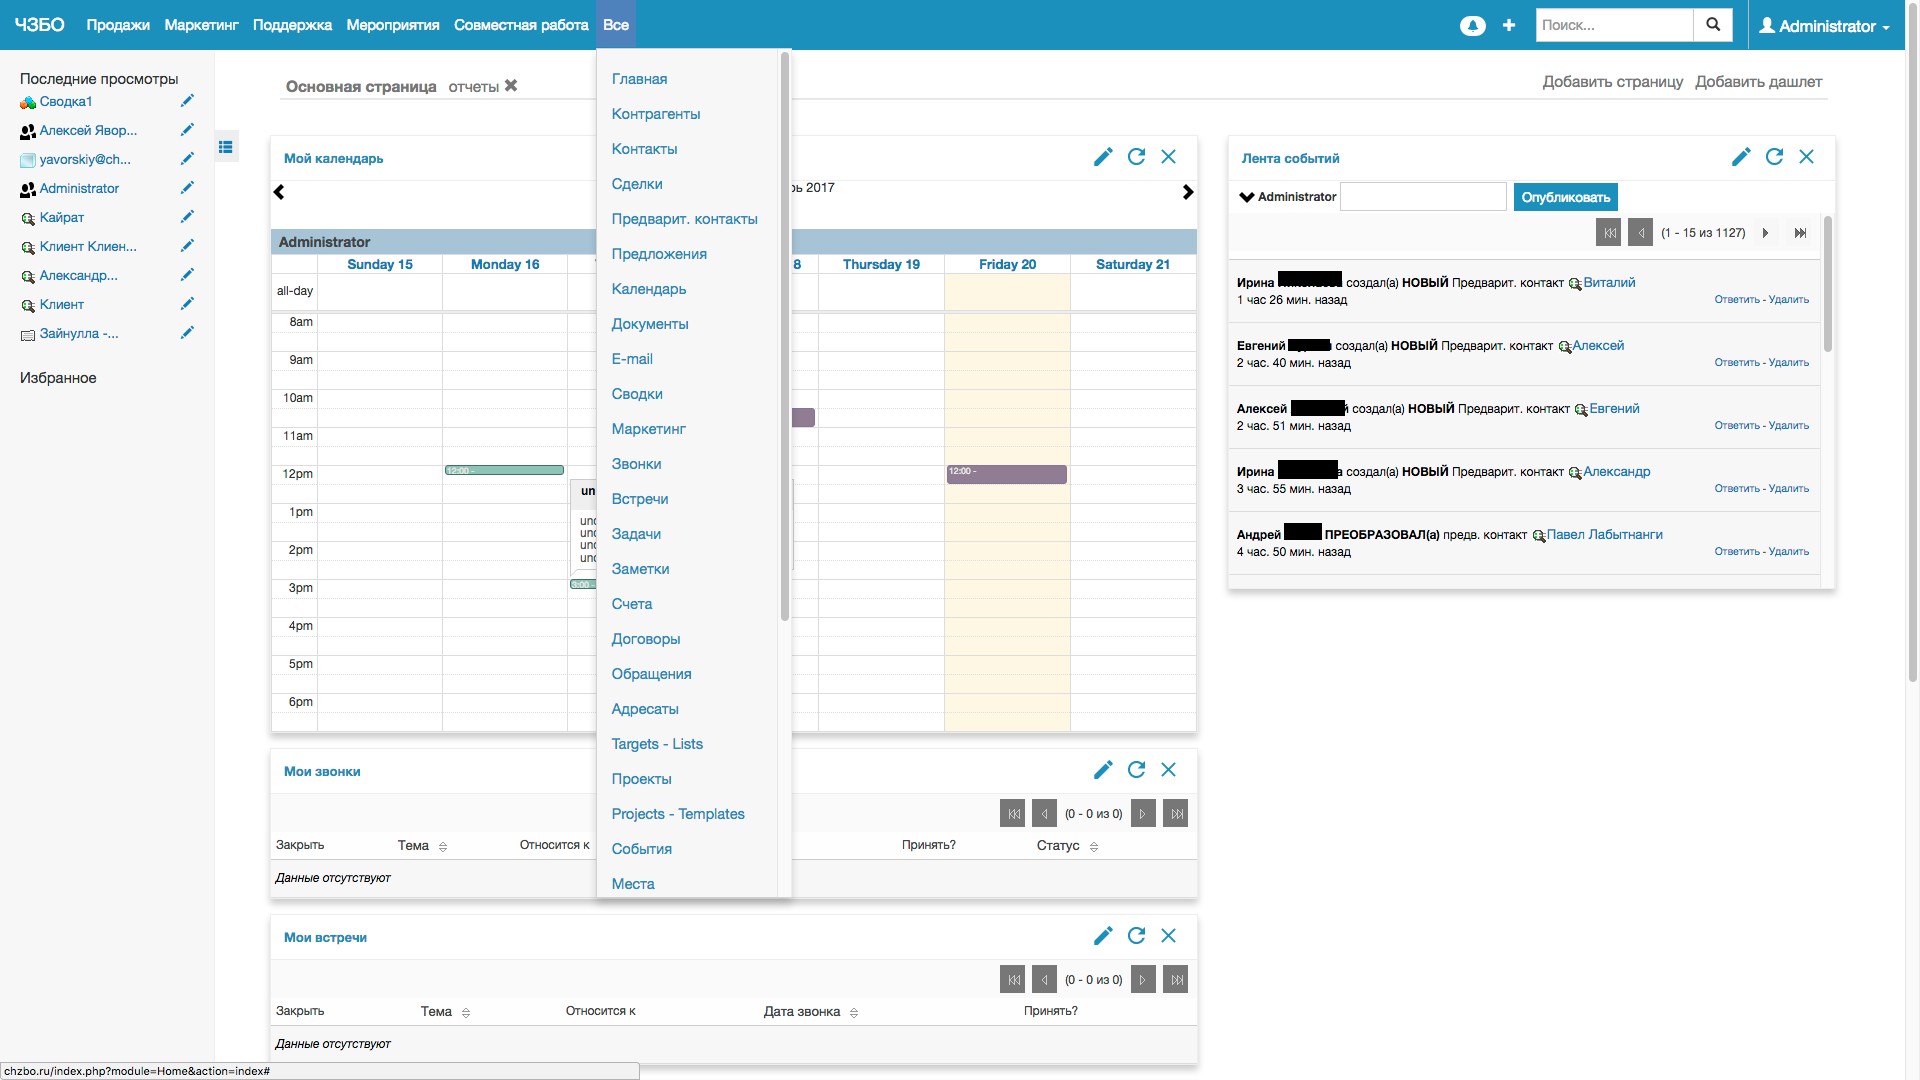Edit the Мой календарь dashlet with pencil icon
Image resolution: width=1920 pixels, height=1080 pixels.
point(1102,157)
